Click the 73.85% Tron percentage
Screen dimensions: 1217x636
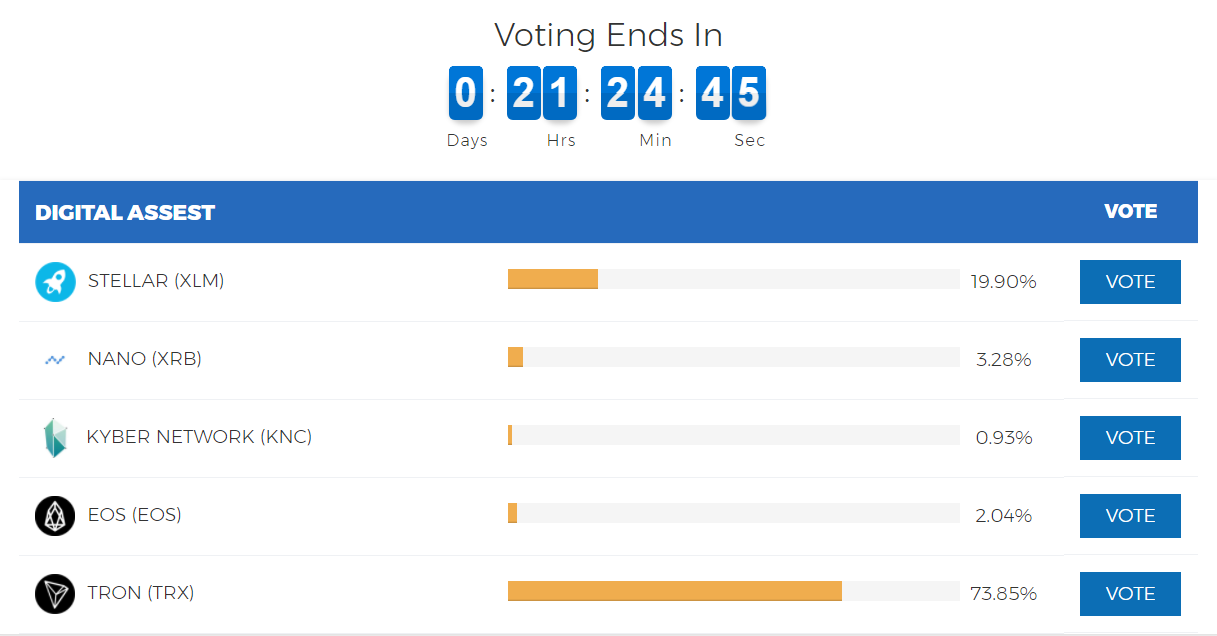(1004, 594)
